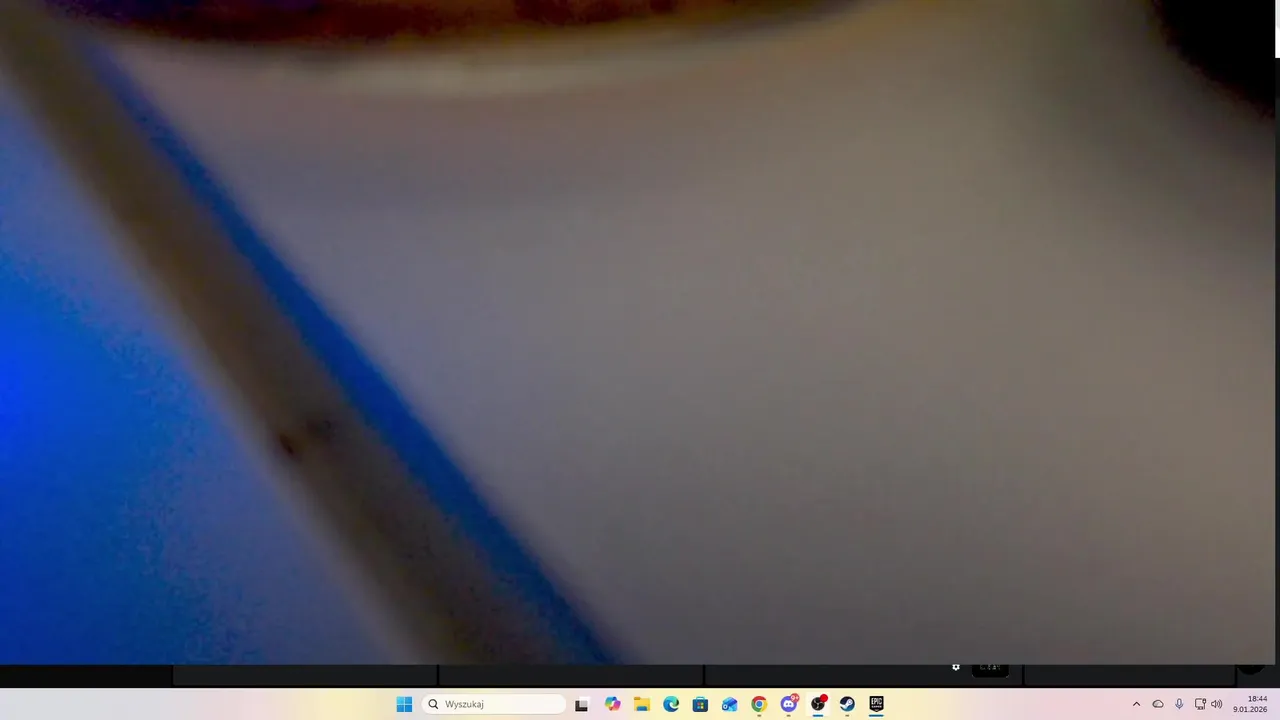1280x720 pixels.
Task: Open Outlook from the taskbar
Action: [x=730, y=704]
